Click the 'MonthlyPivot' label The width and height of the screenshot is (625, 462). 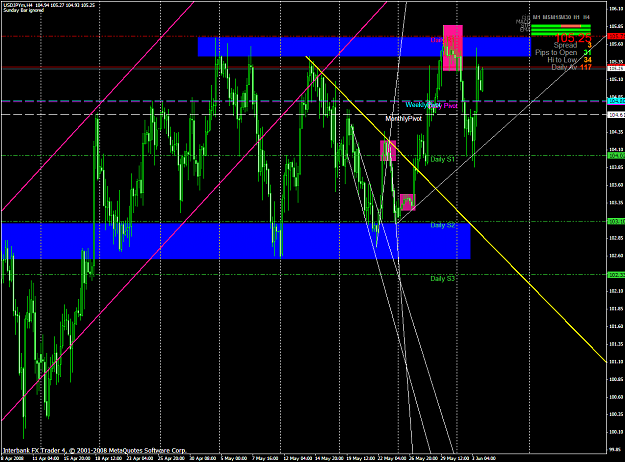point(403,119)
